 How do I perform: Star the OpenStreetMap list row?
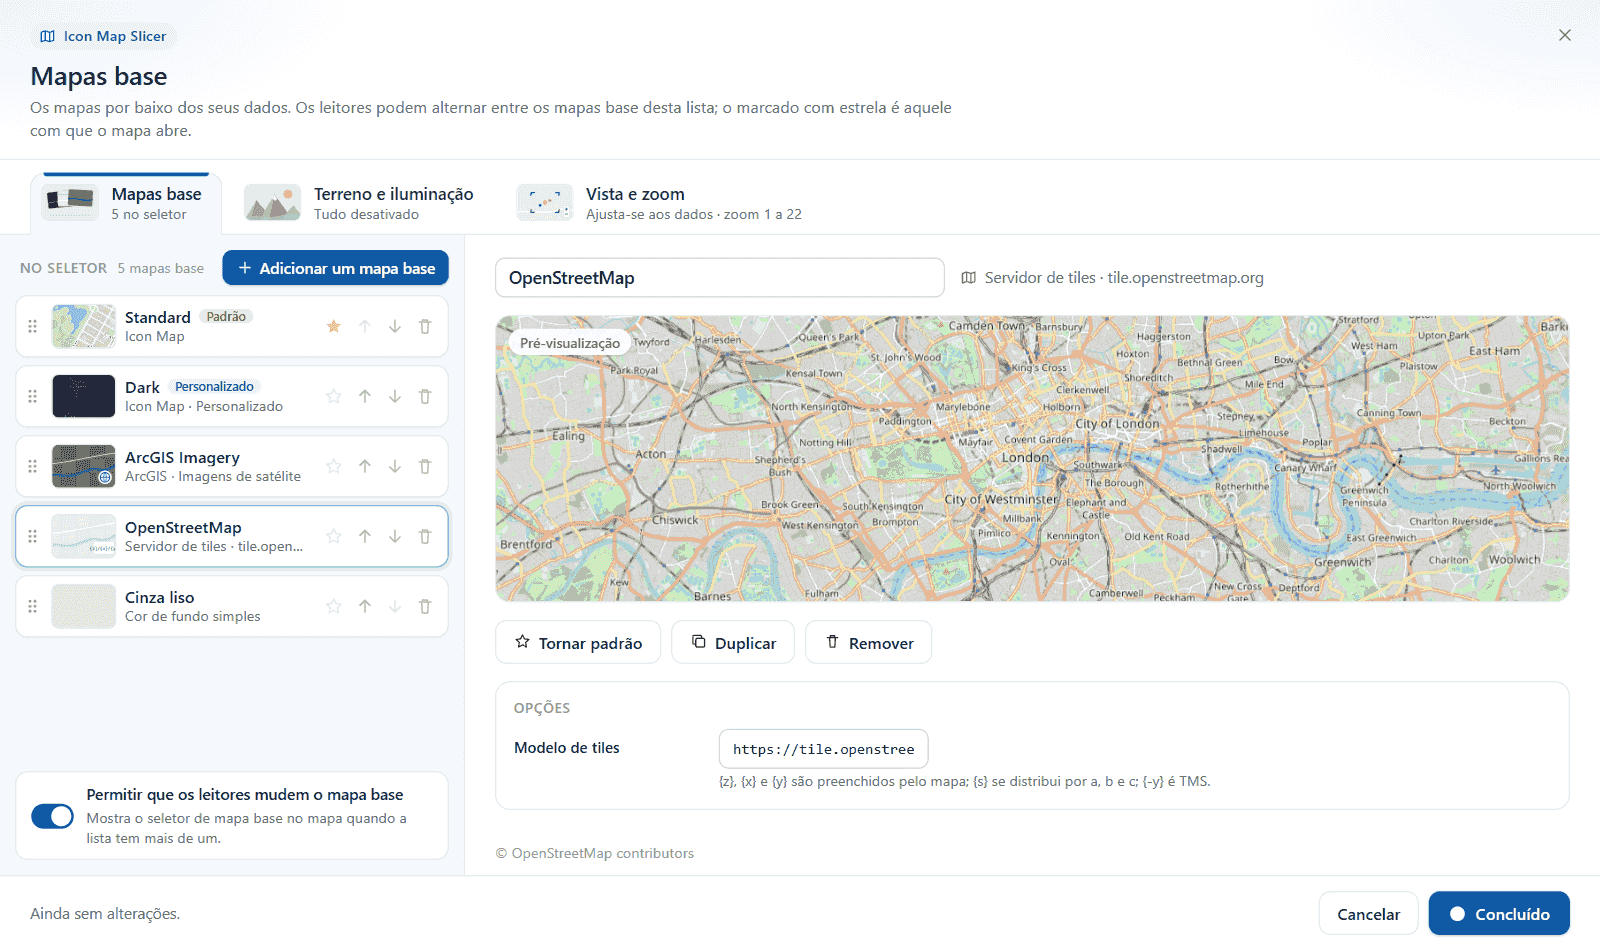pos(334,536)
